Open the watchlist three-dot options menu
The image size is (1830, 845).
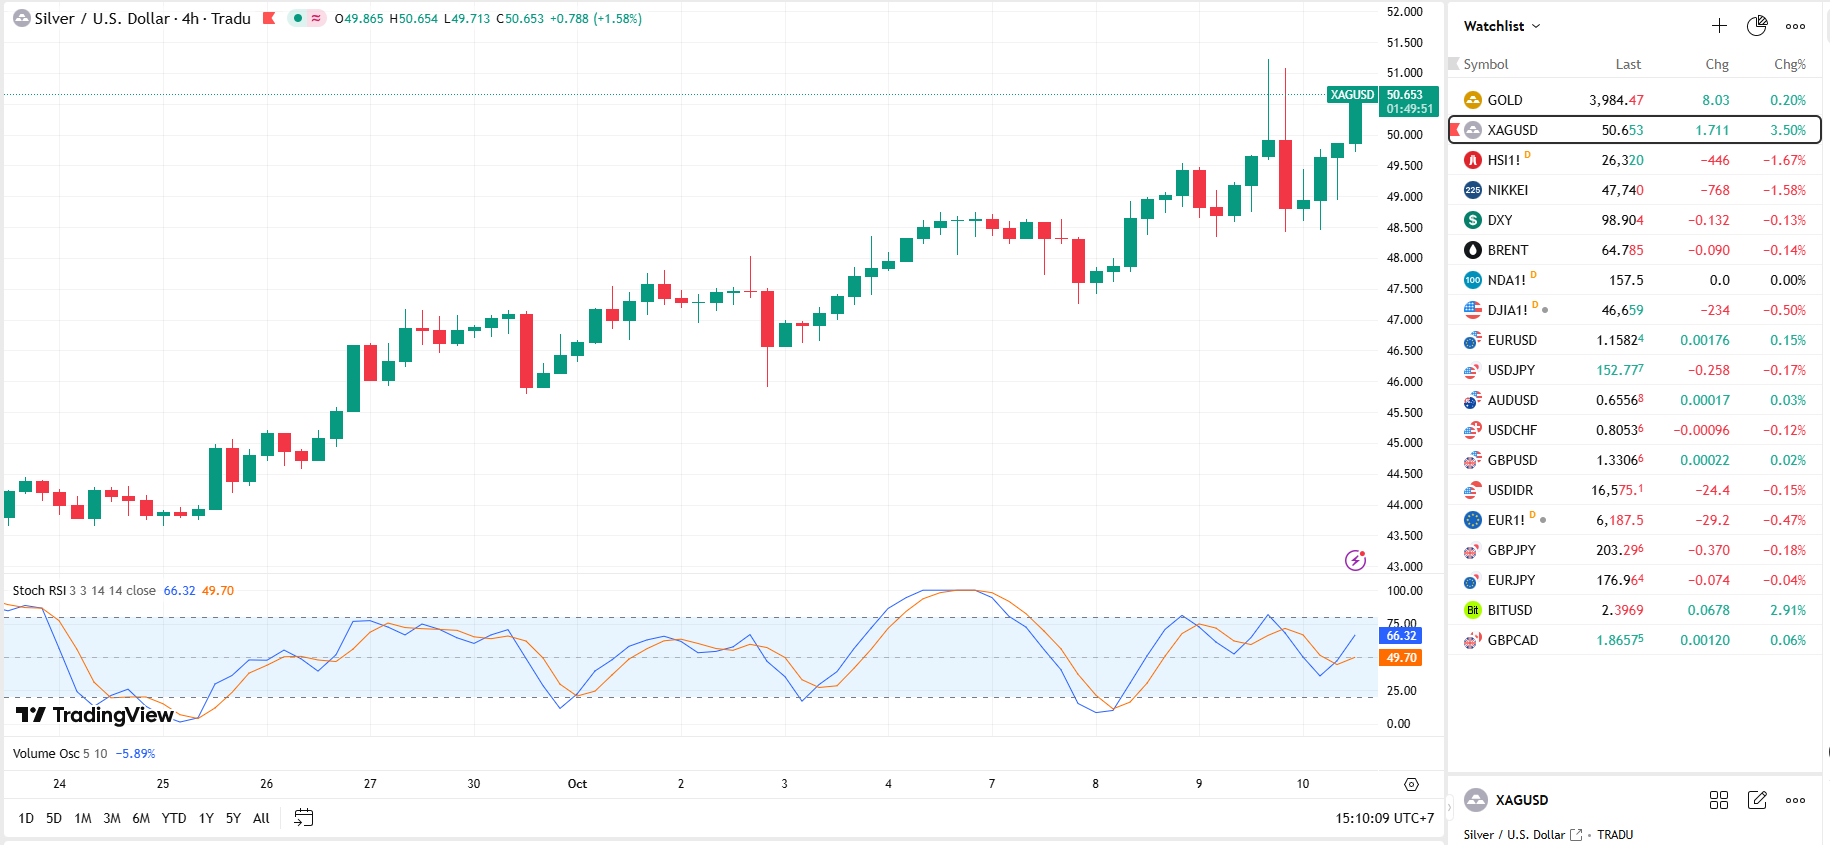tap(1796, 26)
